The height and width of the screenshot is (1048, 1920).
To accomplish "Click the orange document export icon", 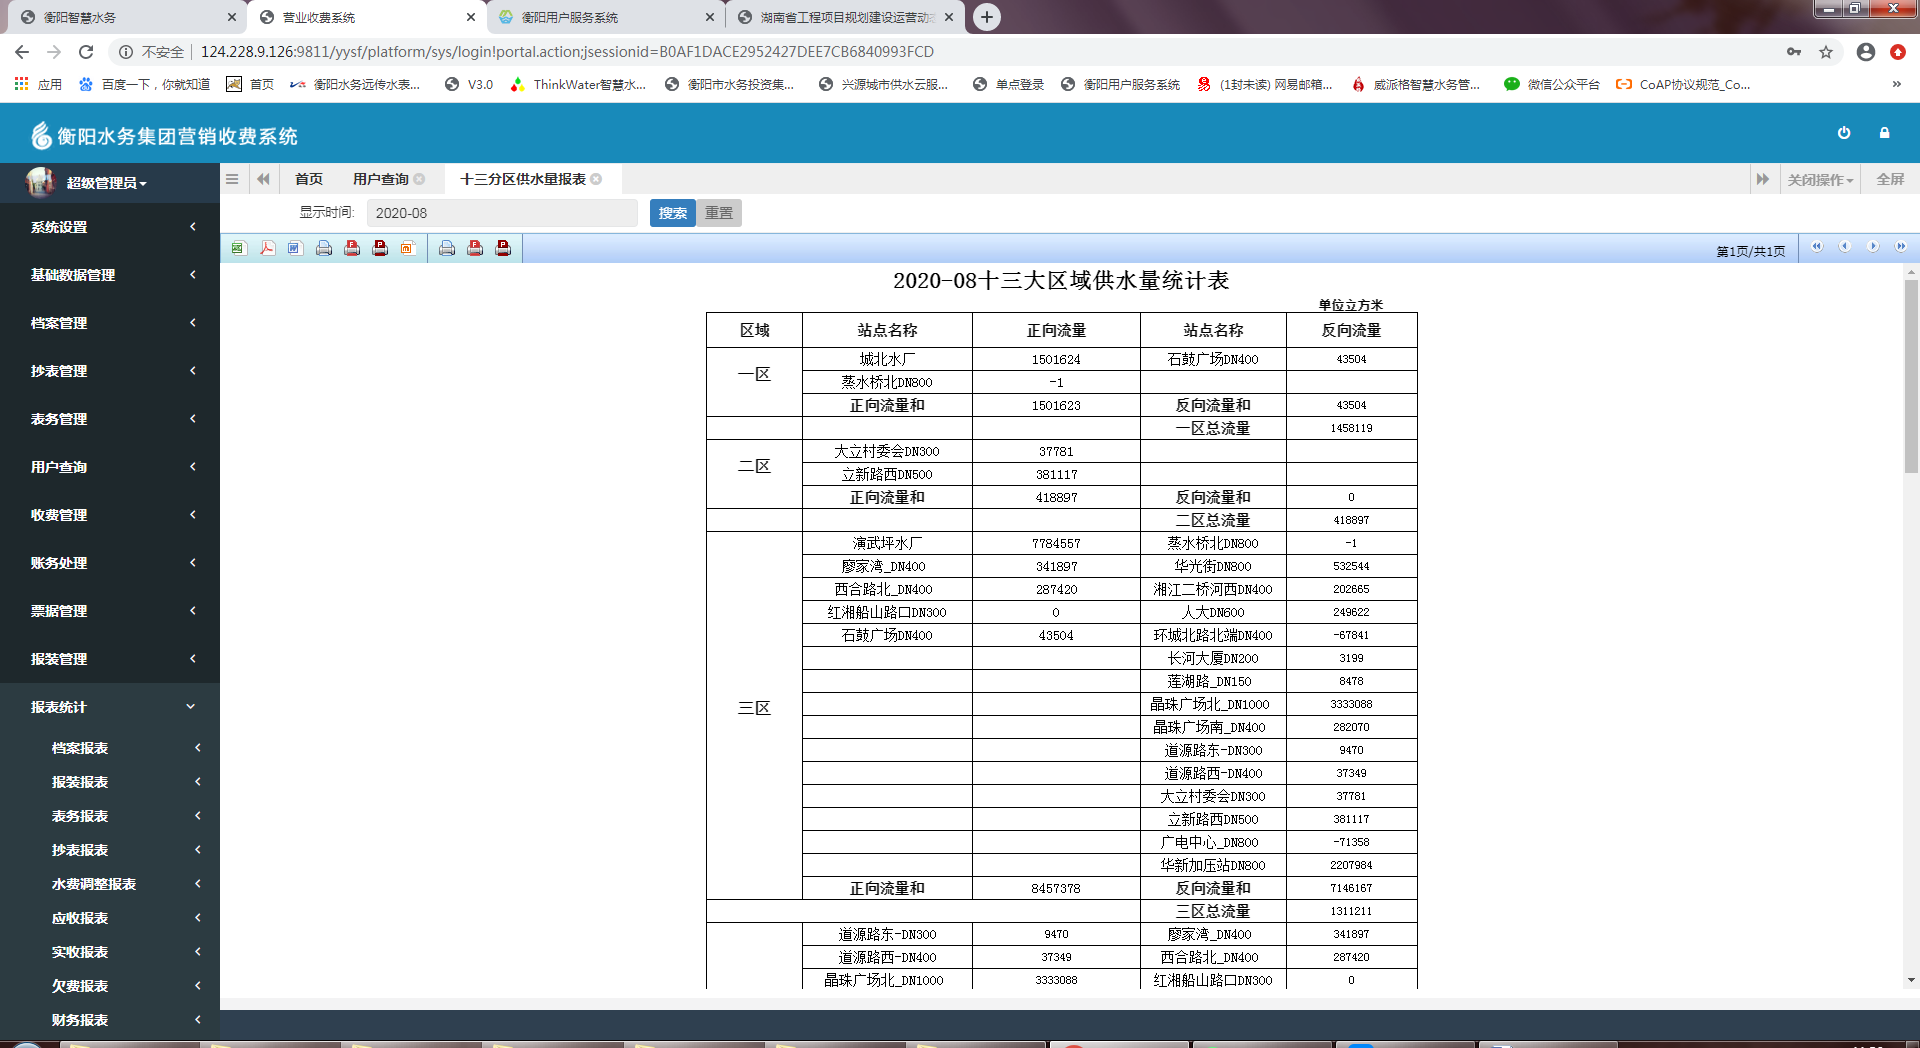I will click(408, 248).
